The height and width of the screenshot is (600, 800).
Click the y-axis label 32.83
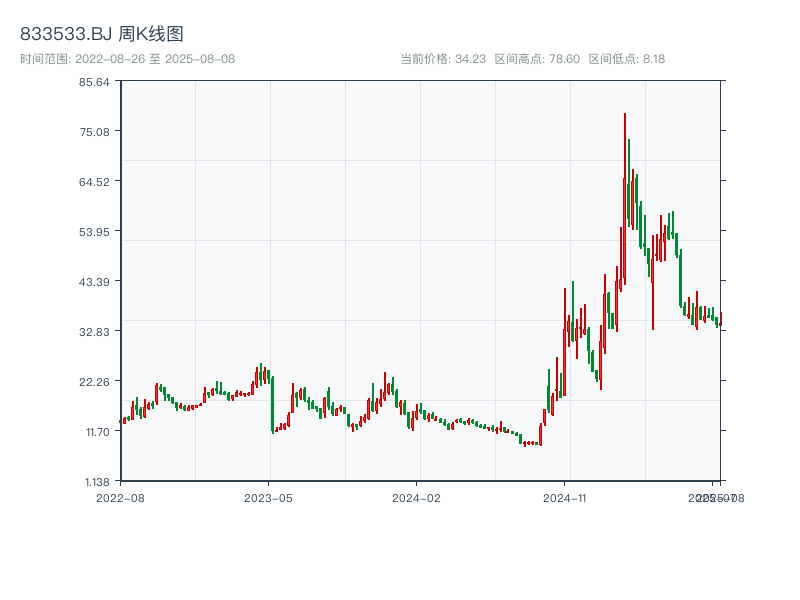click(94, 332)
